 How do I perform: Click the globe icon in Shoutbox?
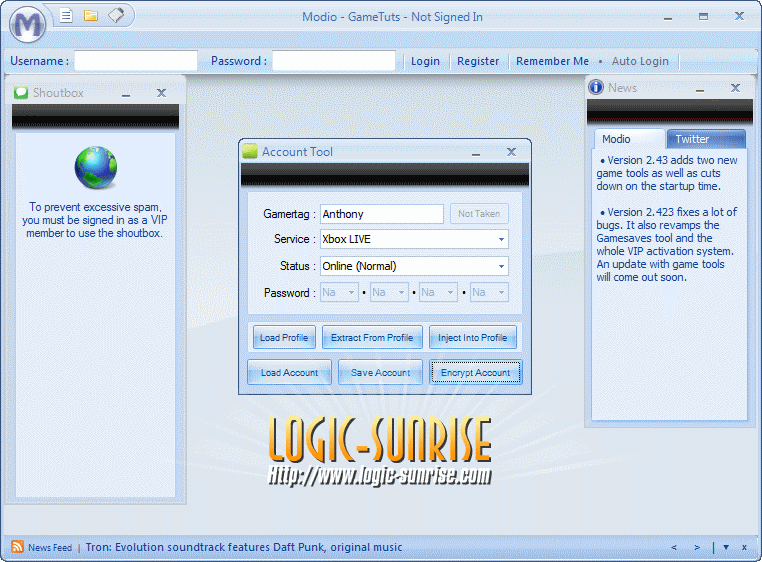tap(96, 167)
